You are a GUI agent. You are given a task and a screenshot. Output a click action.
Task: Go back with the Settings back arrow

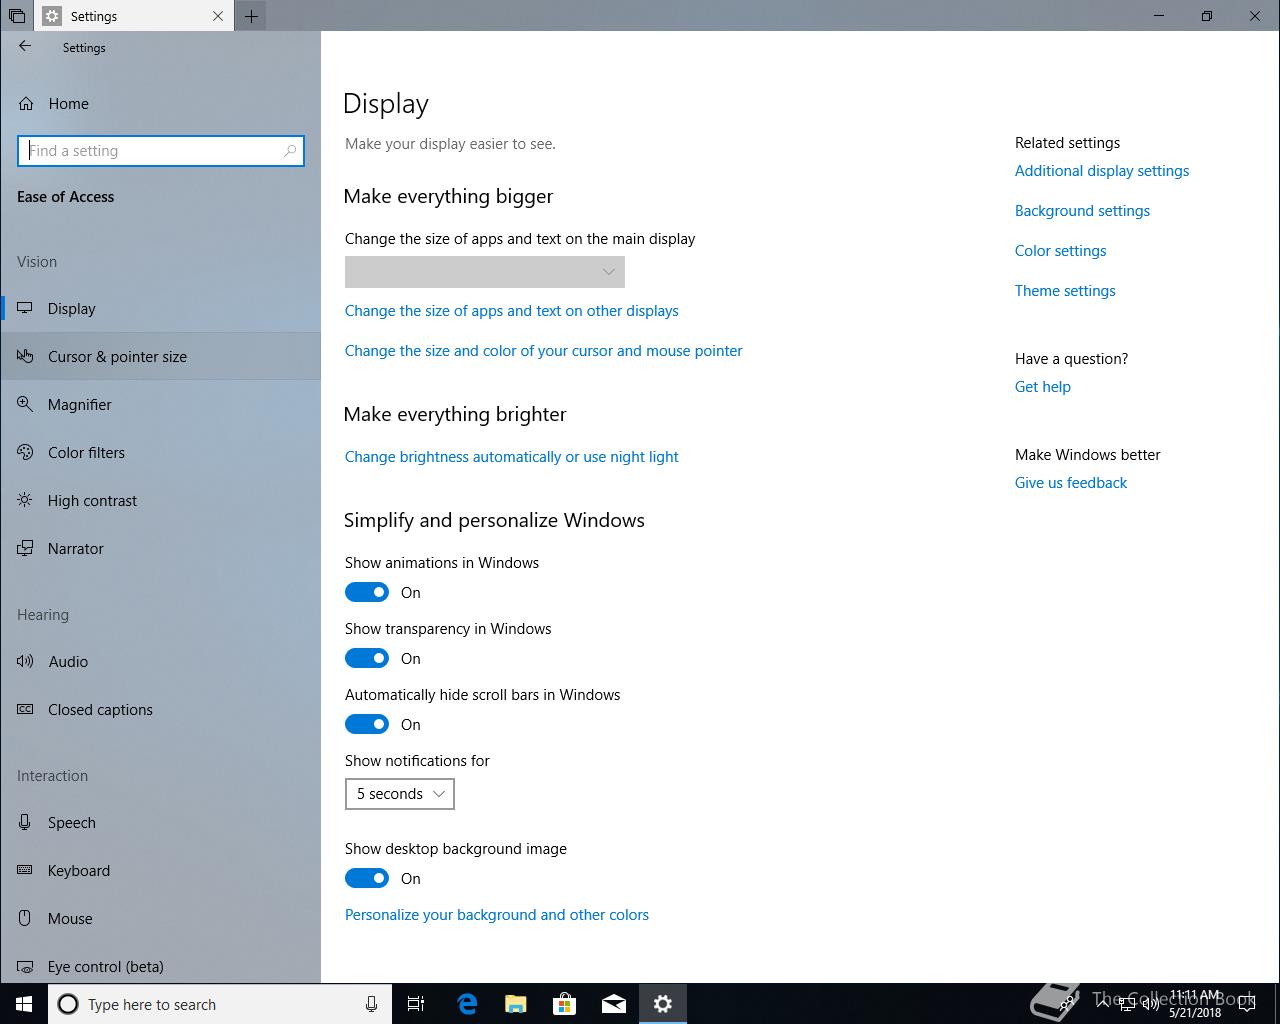tap(25, 46)
